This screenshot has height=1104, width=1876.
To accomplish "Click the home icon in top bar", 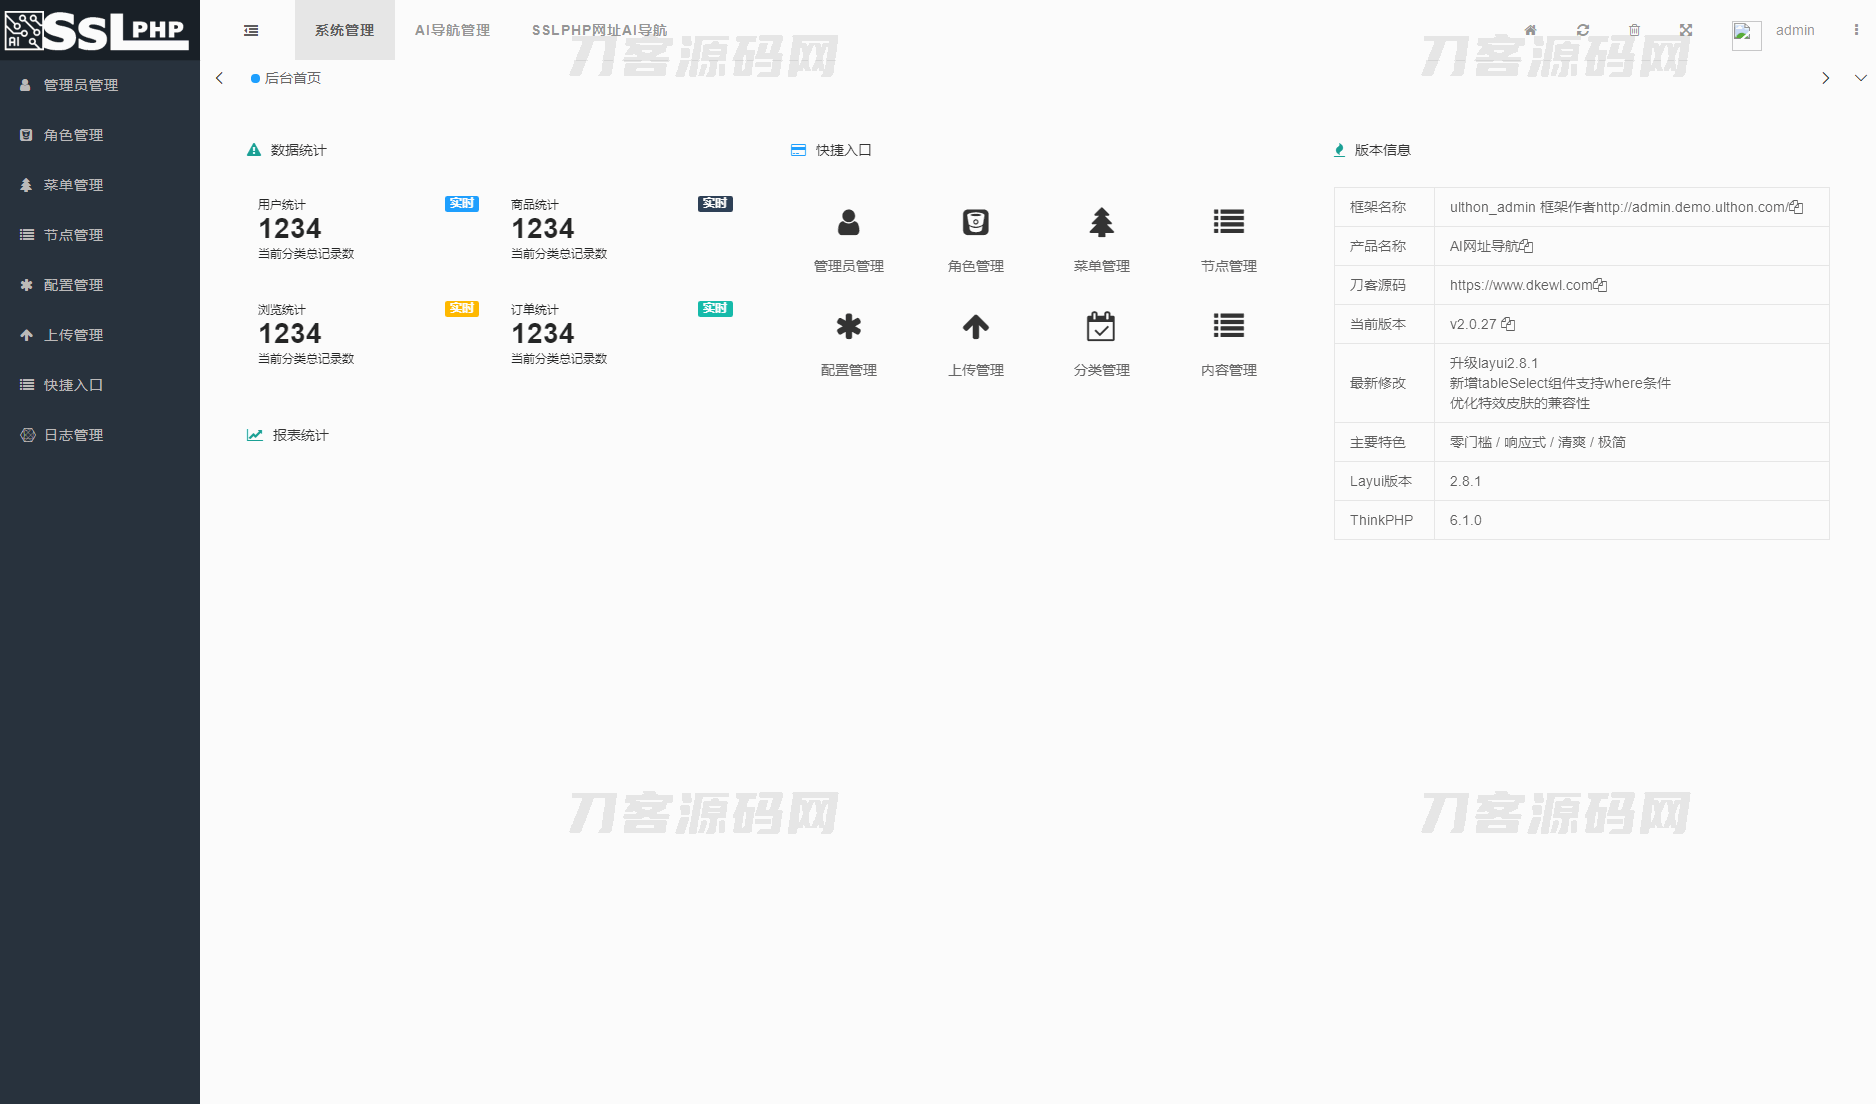I will click(x=1530, y=30).
